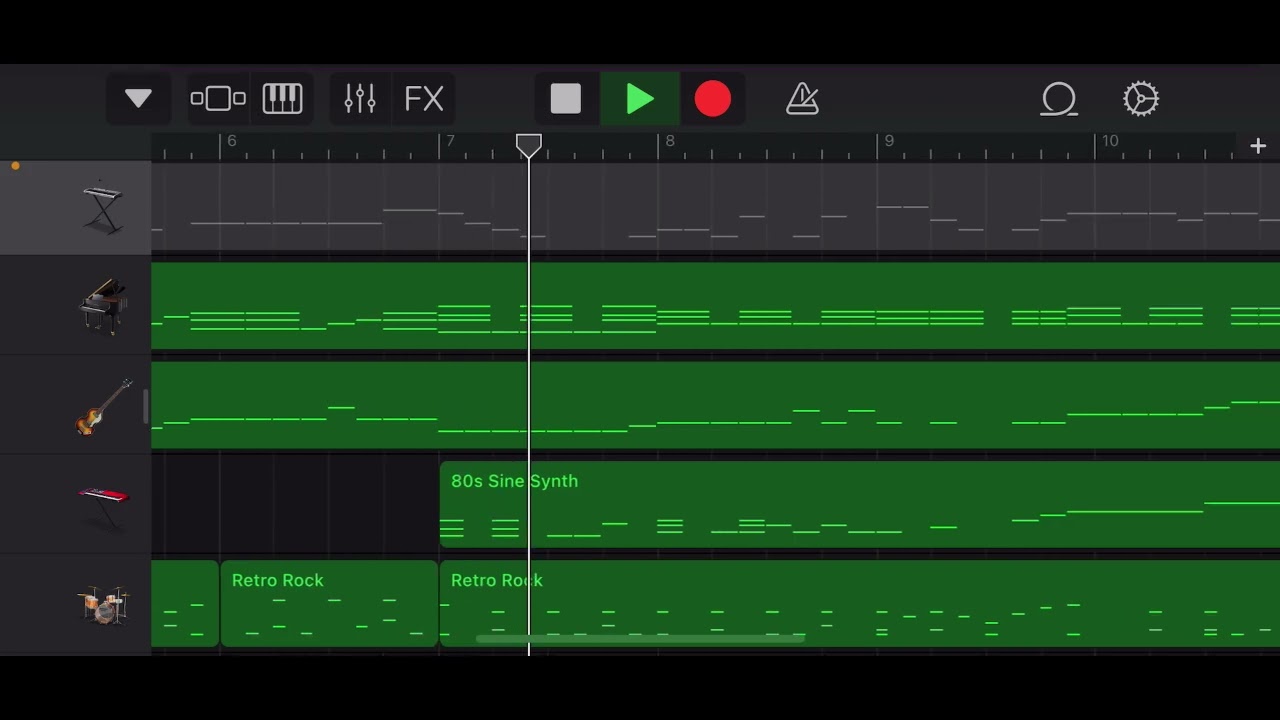Select the bass guitar track icon
1280x720 pixels.
coord(103,405)
